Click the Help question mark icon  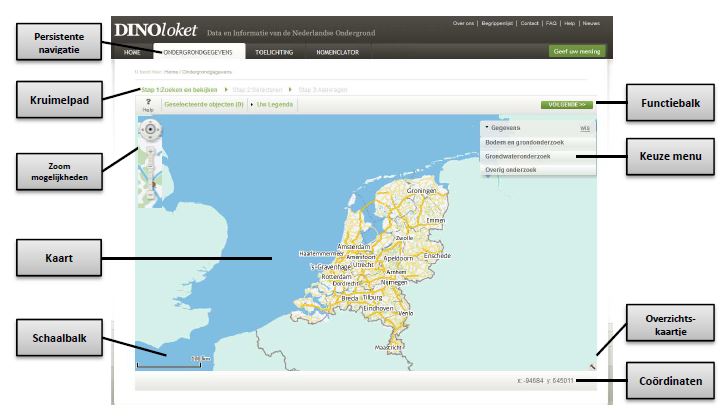[147, 103]
